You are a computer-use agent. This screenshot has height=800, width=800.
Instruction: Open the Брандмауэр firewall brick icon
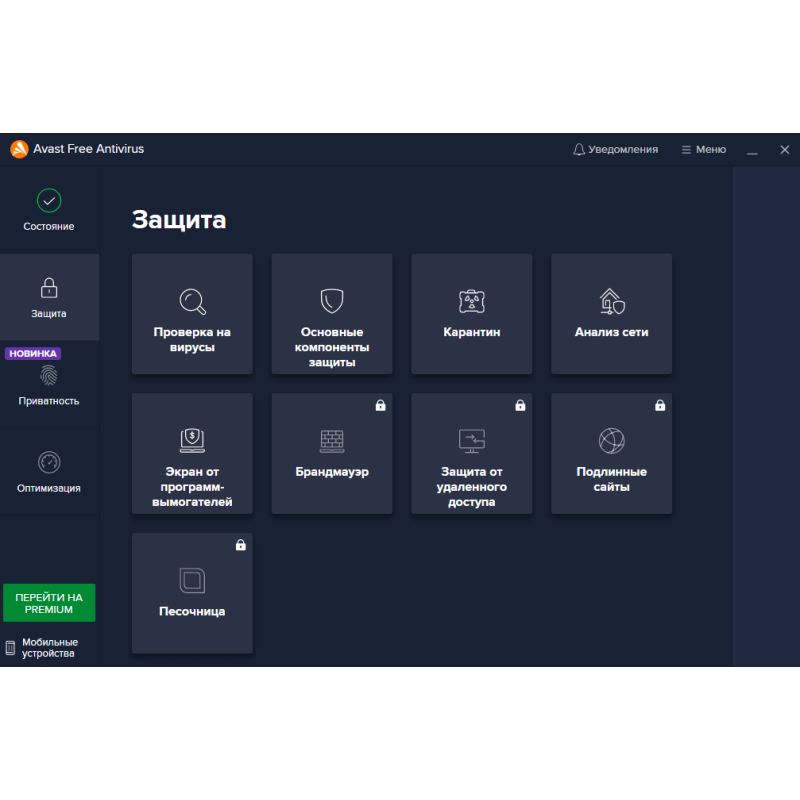pos(332,440)
